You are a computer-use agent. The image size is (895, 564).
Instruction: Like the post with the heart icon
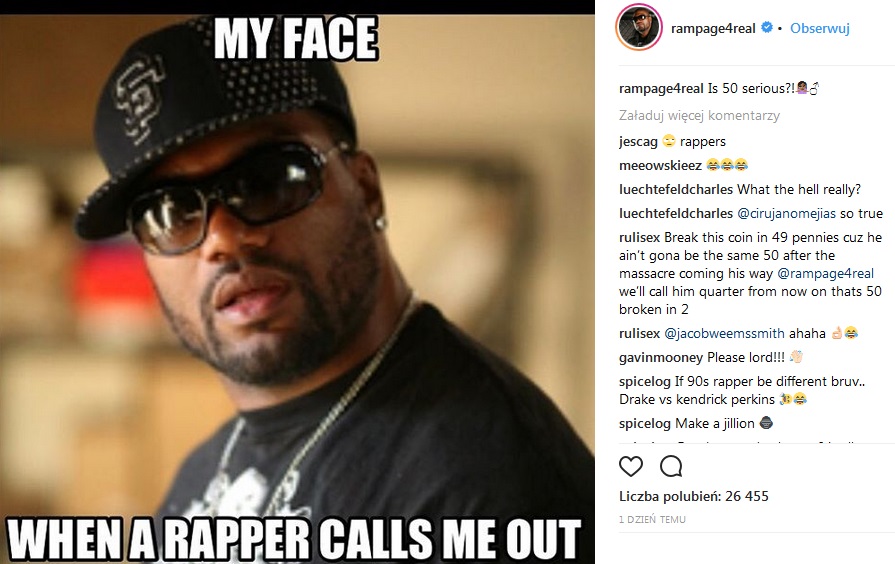pyautogui.click(x=631, y=466)
